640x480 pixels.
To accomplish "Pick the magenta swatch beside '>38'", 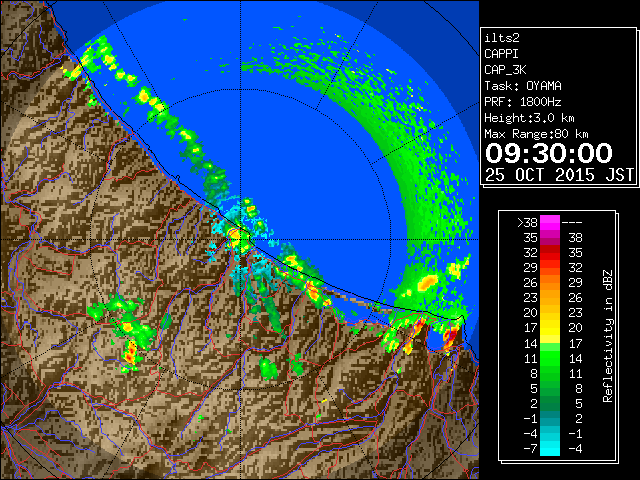I will pyautogui.click(x=550, y=222).
